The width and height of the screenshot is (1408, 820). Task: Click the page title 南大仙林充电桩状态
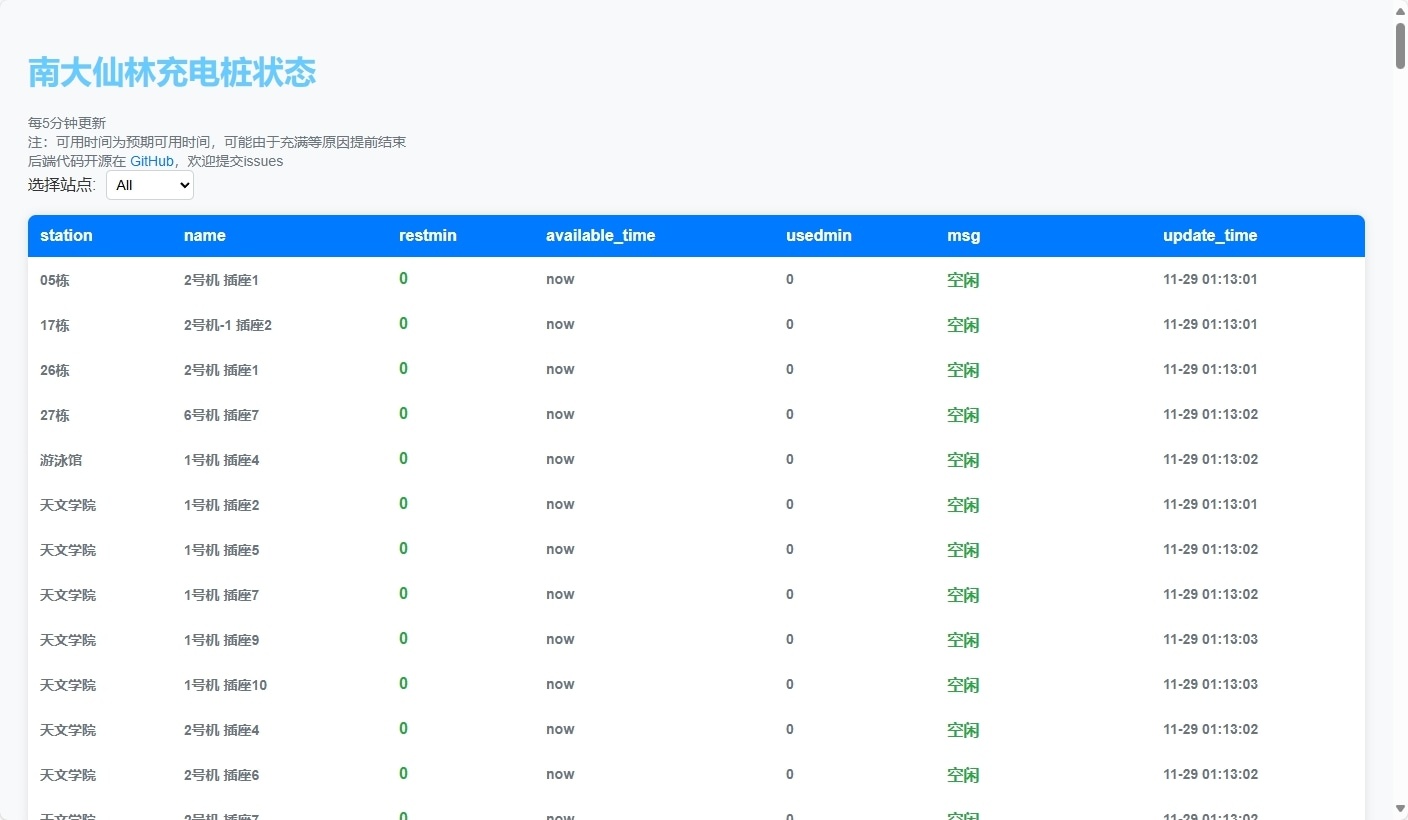172,73
